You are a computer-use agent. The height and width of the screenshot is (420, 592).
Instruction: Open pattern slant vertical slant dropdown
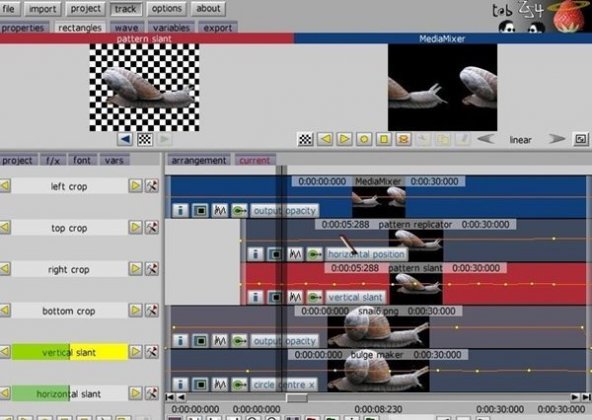point(356,297)
